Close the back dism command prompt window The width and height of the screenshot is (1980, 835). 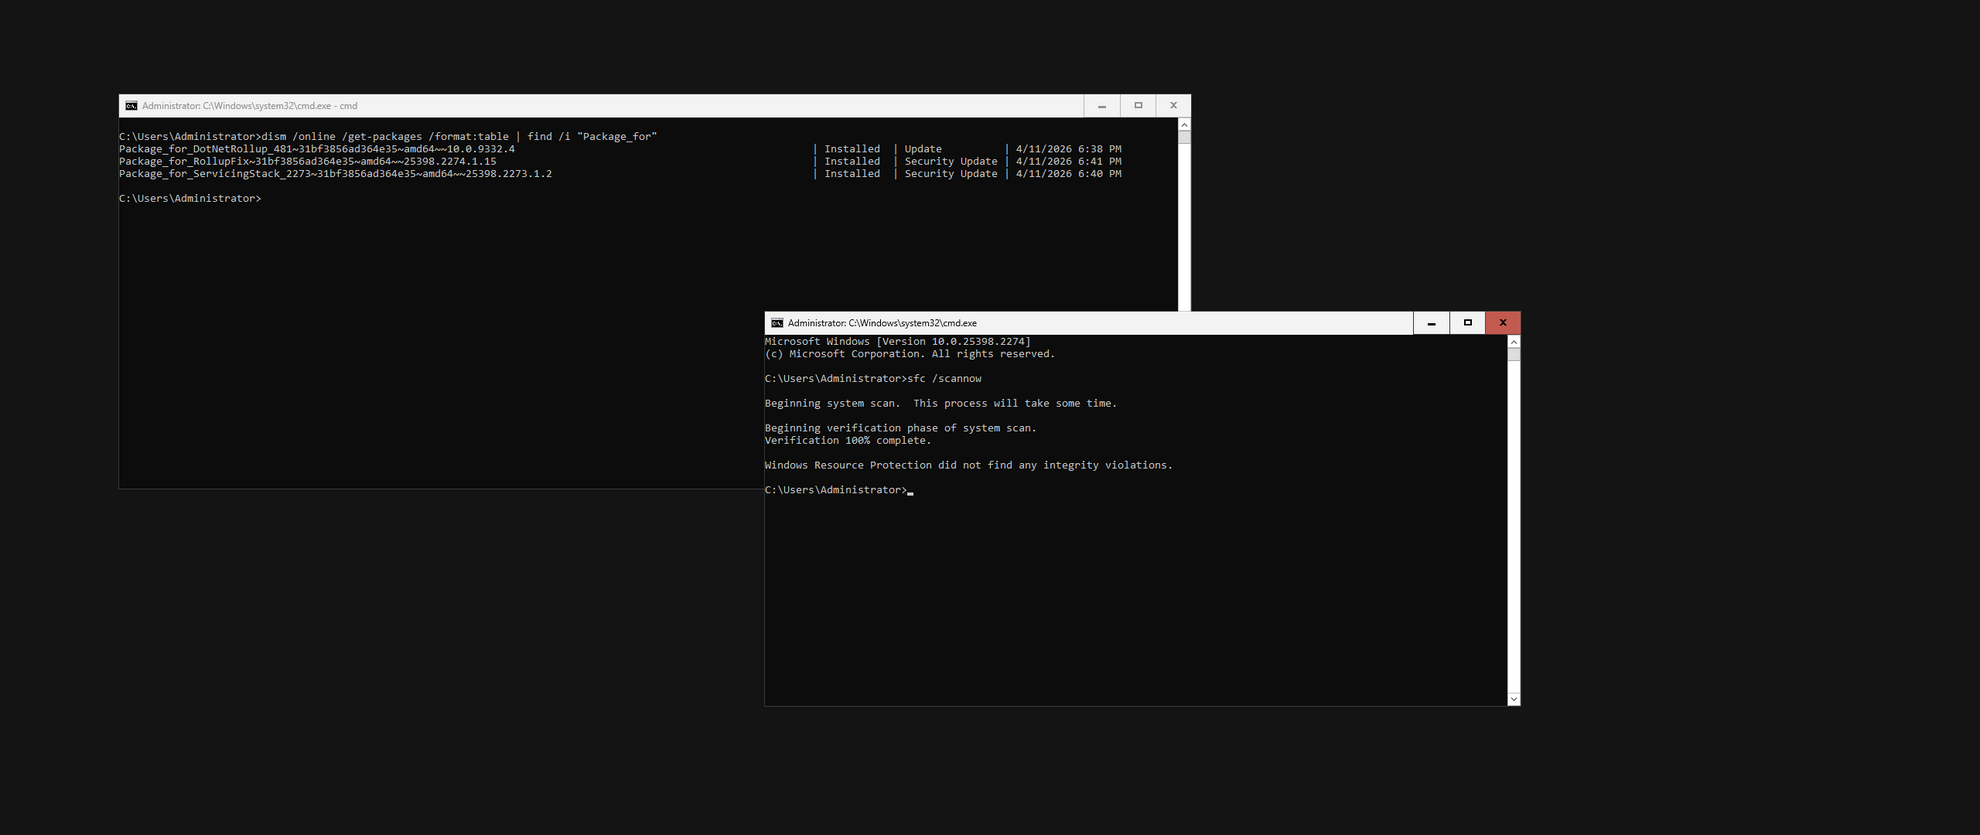1174,106
